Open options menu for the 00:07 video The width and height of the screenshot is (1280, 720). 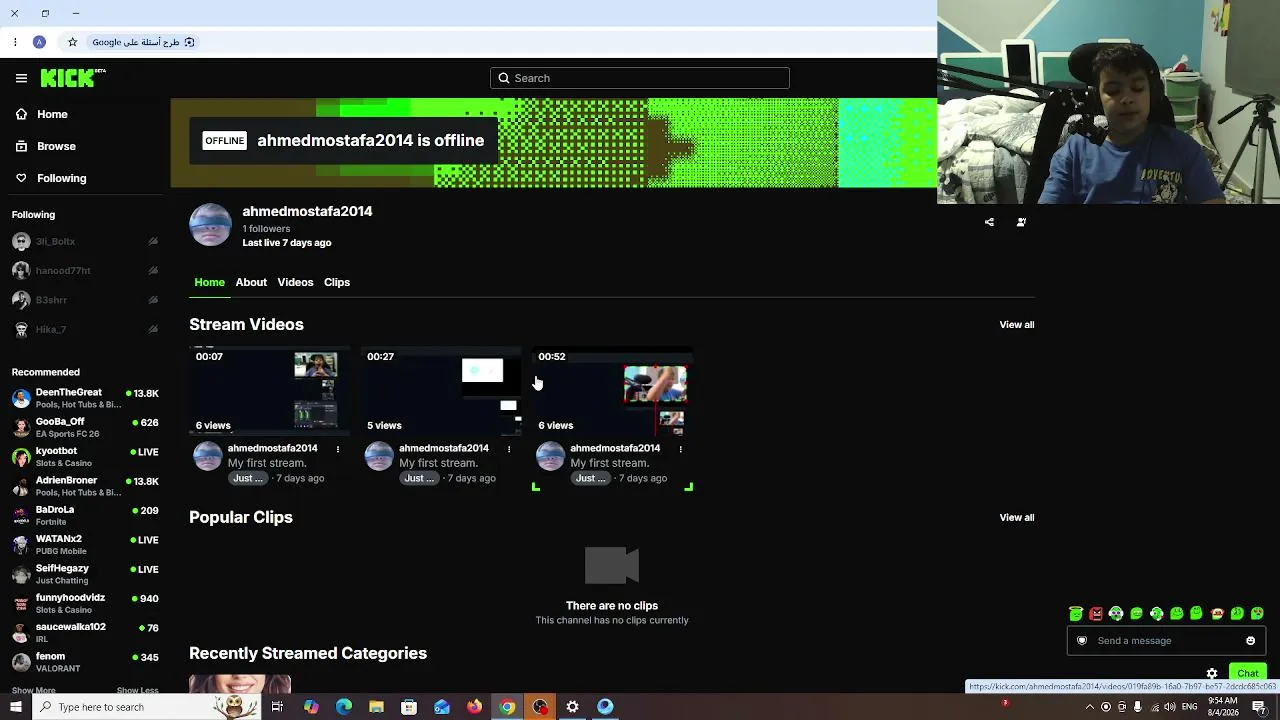click(338, 449)
